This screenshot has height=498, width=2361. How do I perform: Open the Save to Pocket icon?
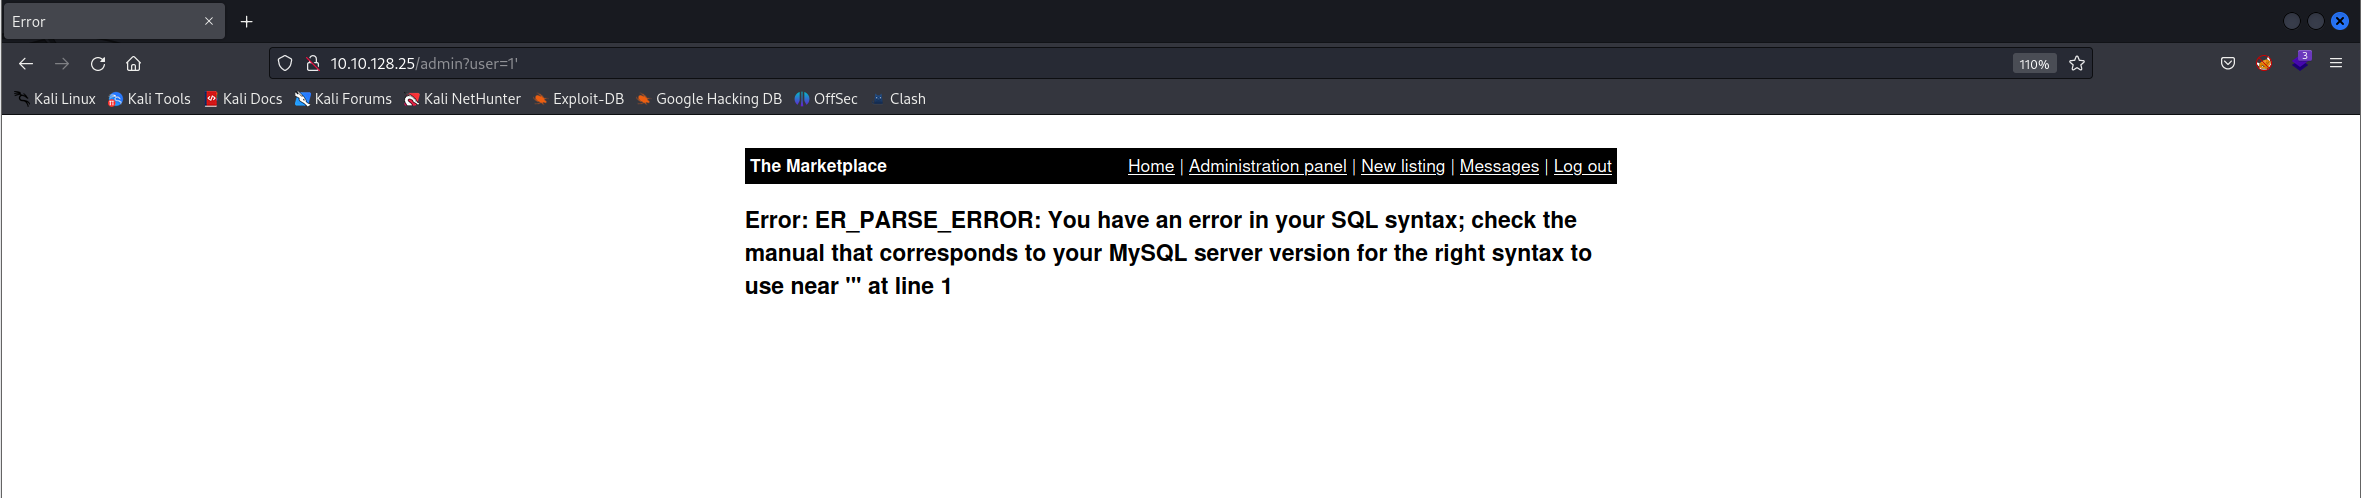pyautogui.click(x=2228, y=64)
